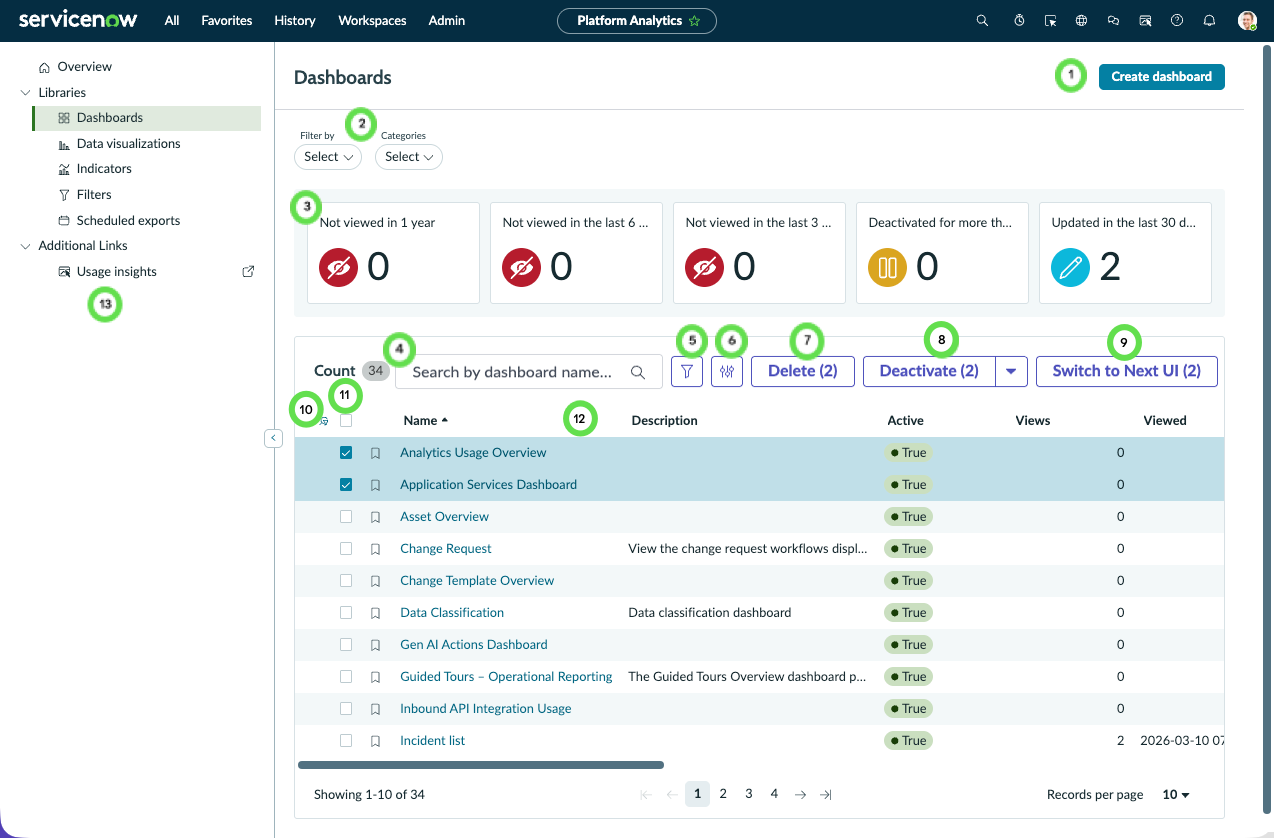Collapse the Additional Links section

[x=26, y=246]
